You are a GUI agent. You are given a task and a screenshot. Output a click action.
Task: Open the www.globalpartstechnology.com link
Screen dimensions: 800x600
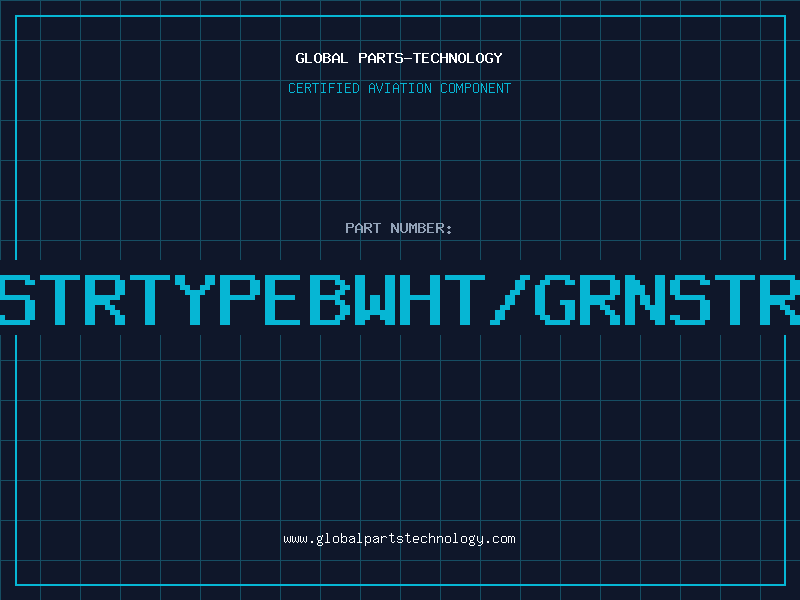[x=399, y=539]
